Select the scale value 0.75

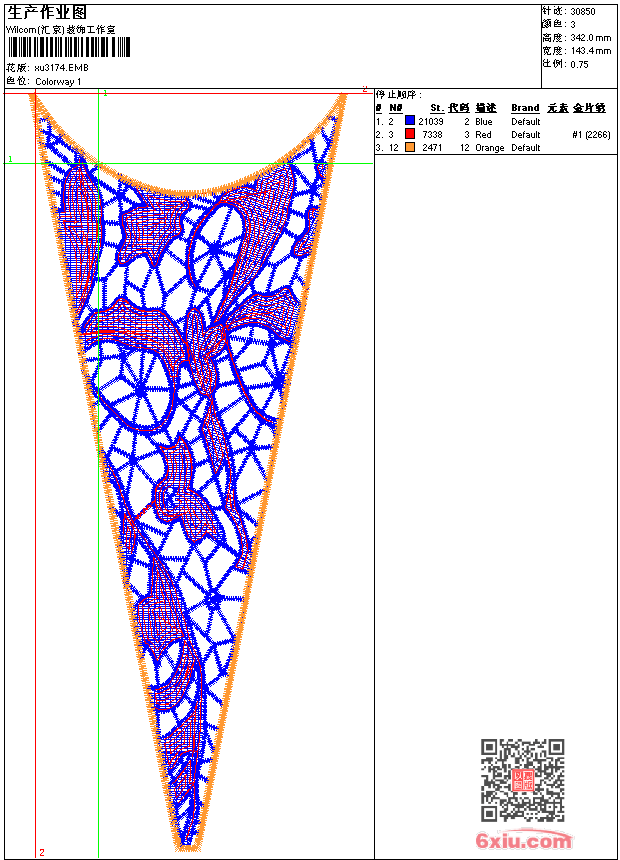coord(579,64)
